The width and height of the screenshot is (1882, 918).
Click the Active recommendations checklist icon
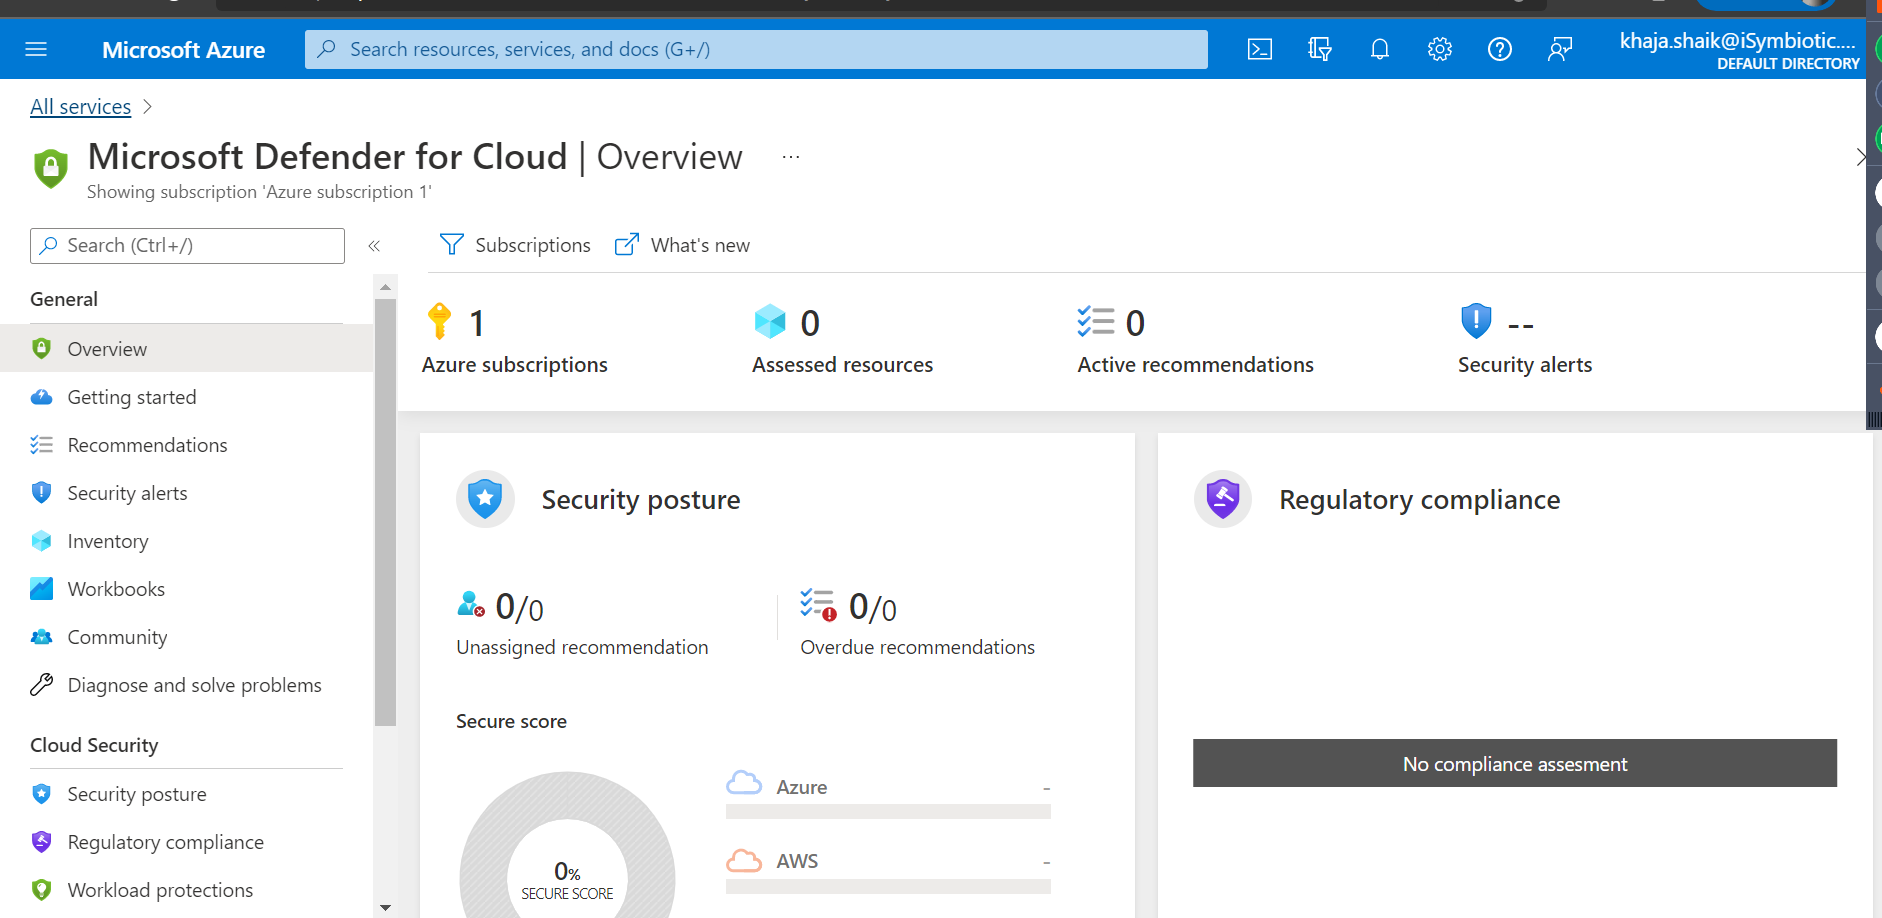[1096, 322]
